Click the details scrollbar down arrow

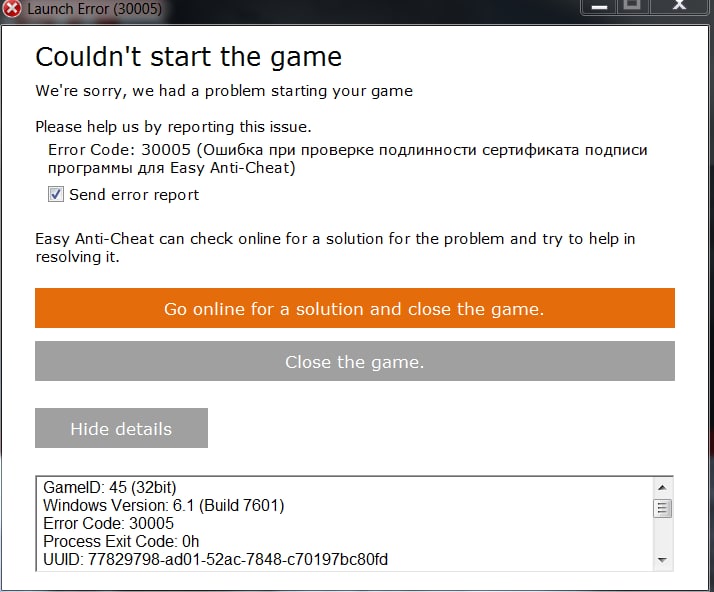click(663, 560)
